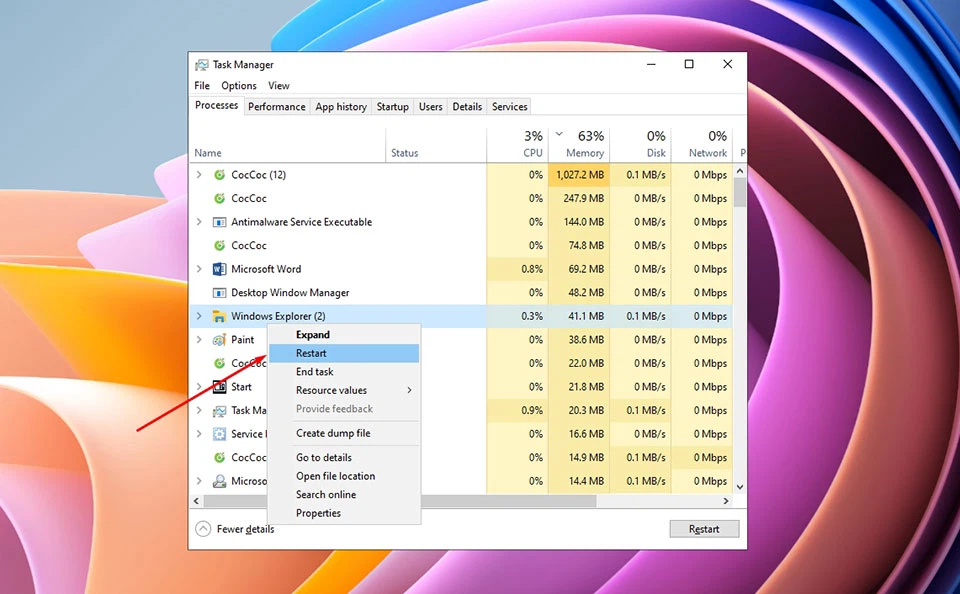Expand the Microsoft Word process group

point(199,269)
